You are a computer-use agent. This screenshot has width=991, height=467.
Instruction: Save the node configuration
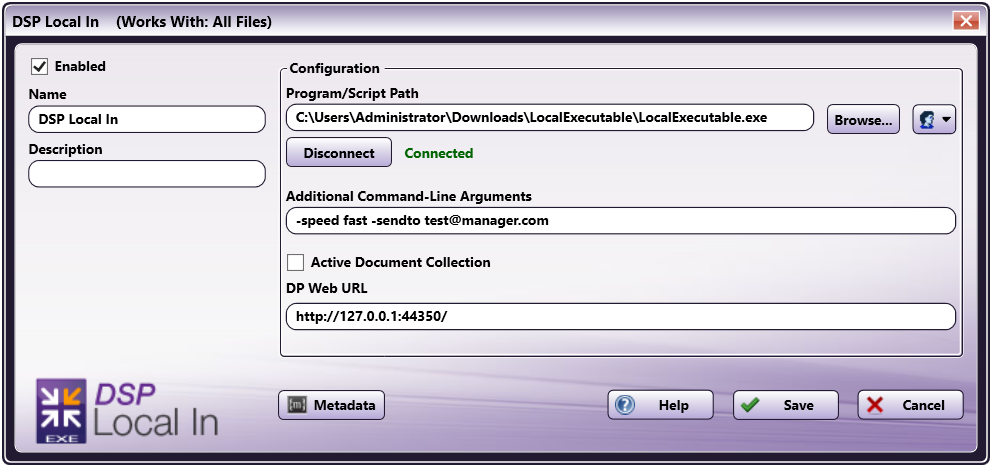pos(786,405)
